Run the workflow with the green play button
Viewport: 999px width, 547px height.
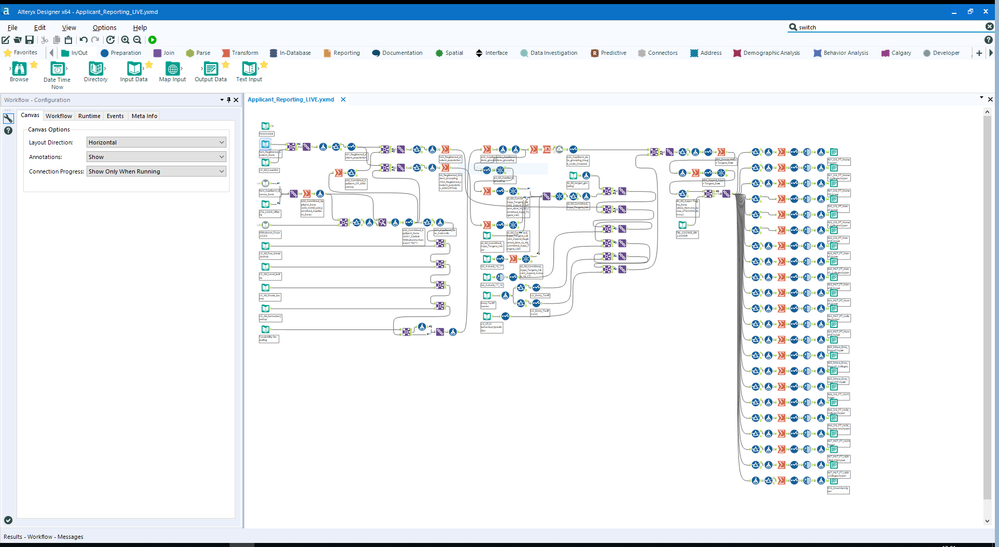153,40
